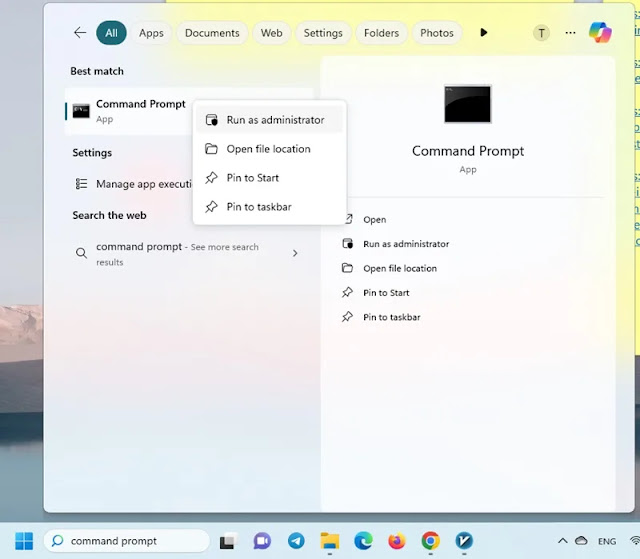Choose Run as administrator in context menu
Image resolution: width=640 pixels, height=559 pixels.
269,120
